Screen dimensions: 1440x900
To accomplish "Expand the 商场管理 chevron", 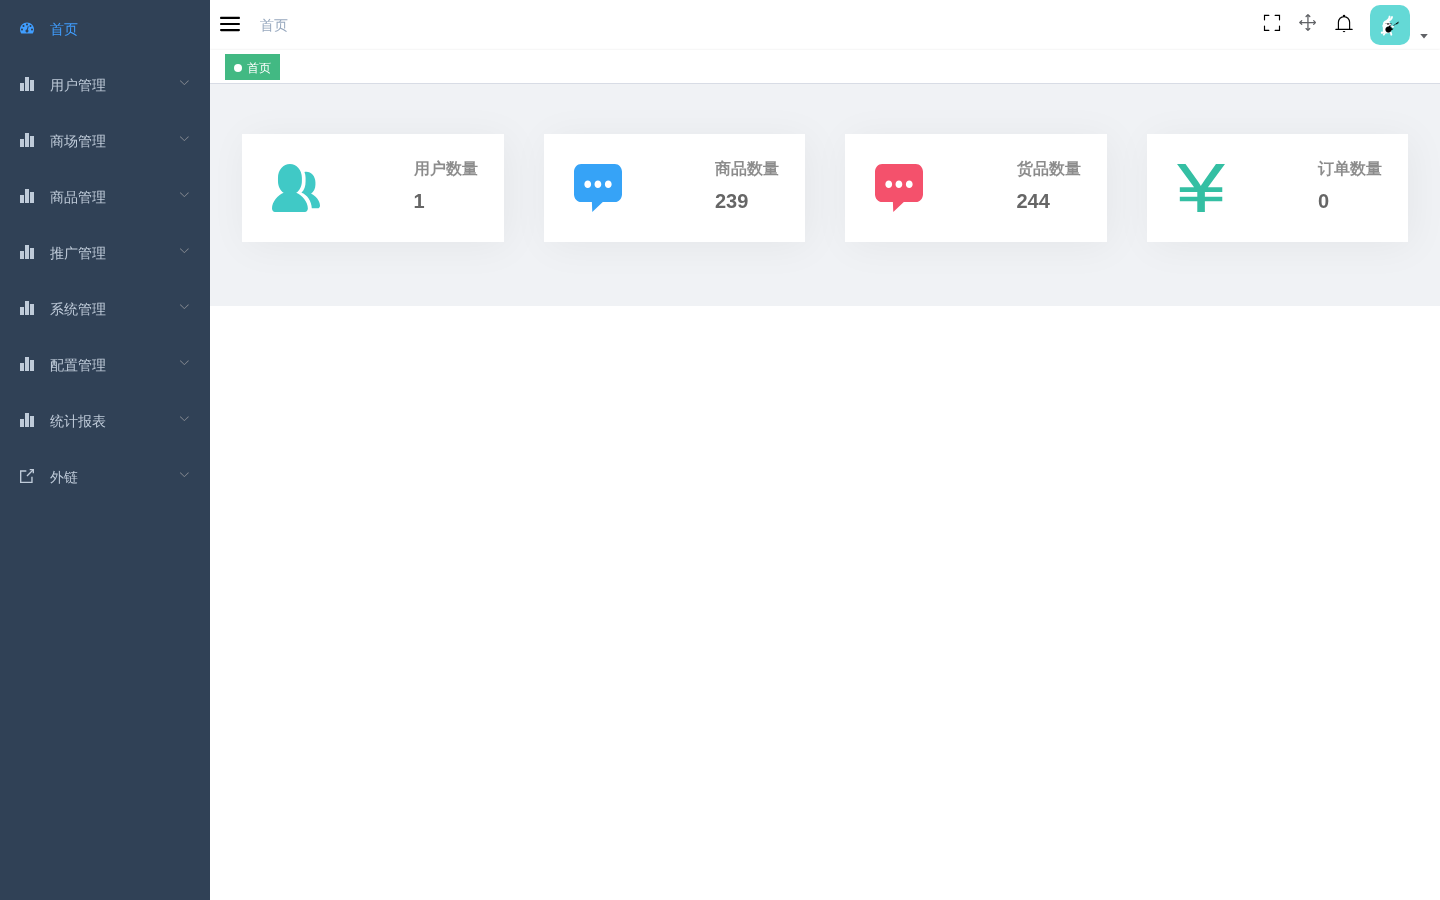I will 184,139.
